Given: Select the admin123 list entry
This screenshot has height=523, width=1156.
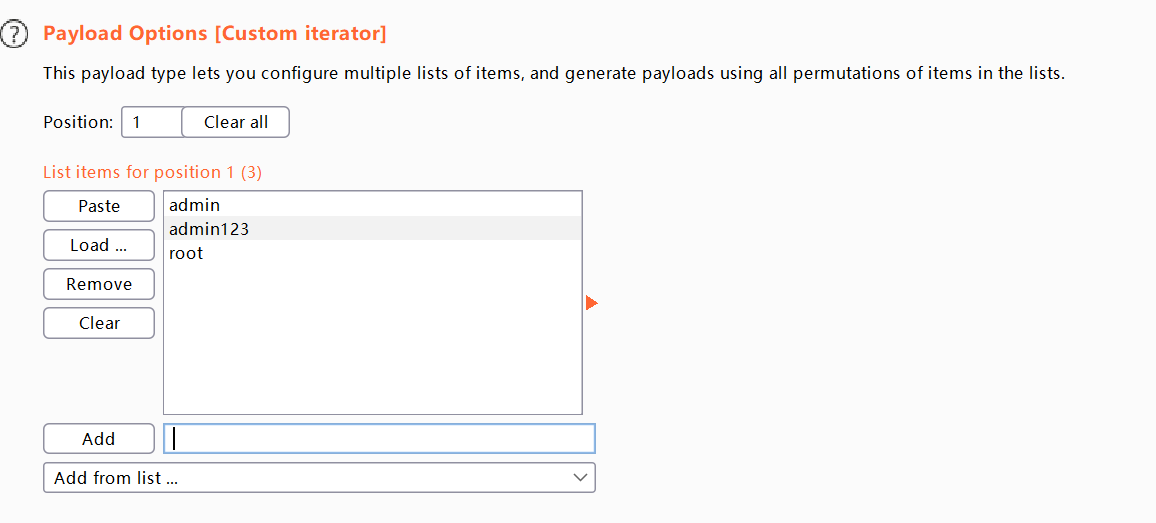Looking at the screenshot, I should pos(372,229).
